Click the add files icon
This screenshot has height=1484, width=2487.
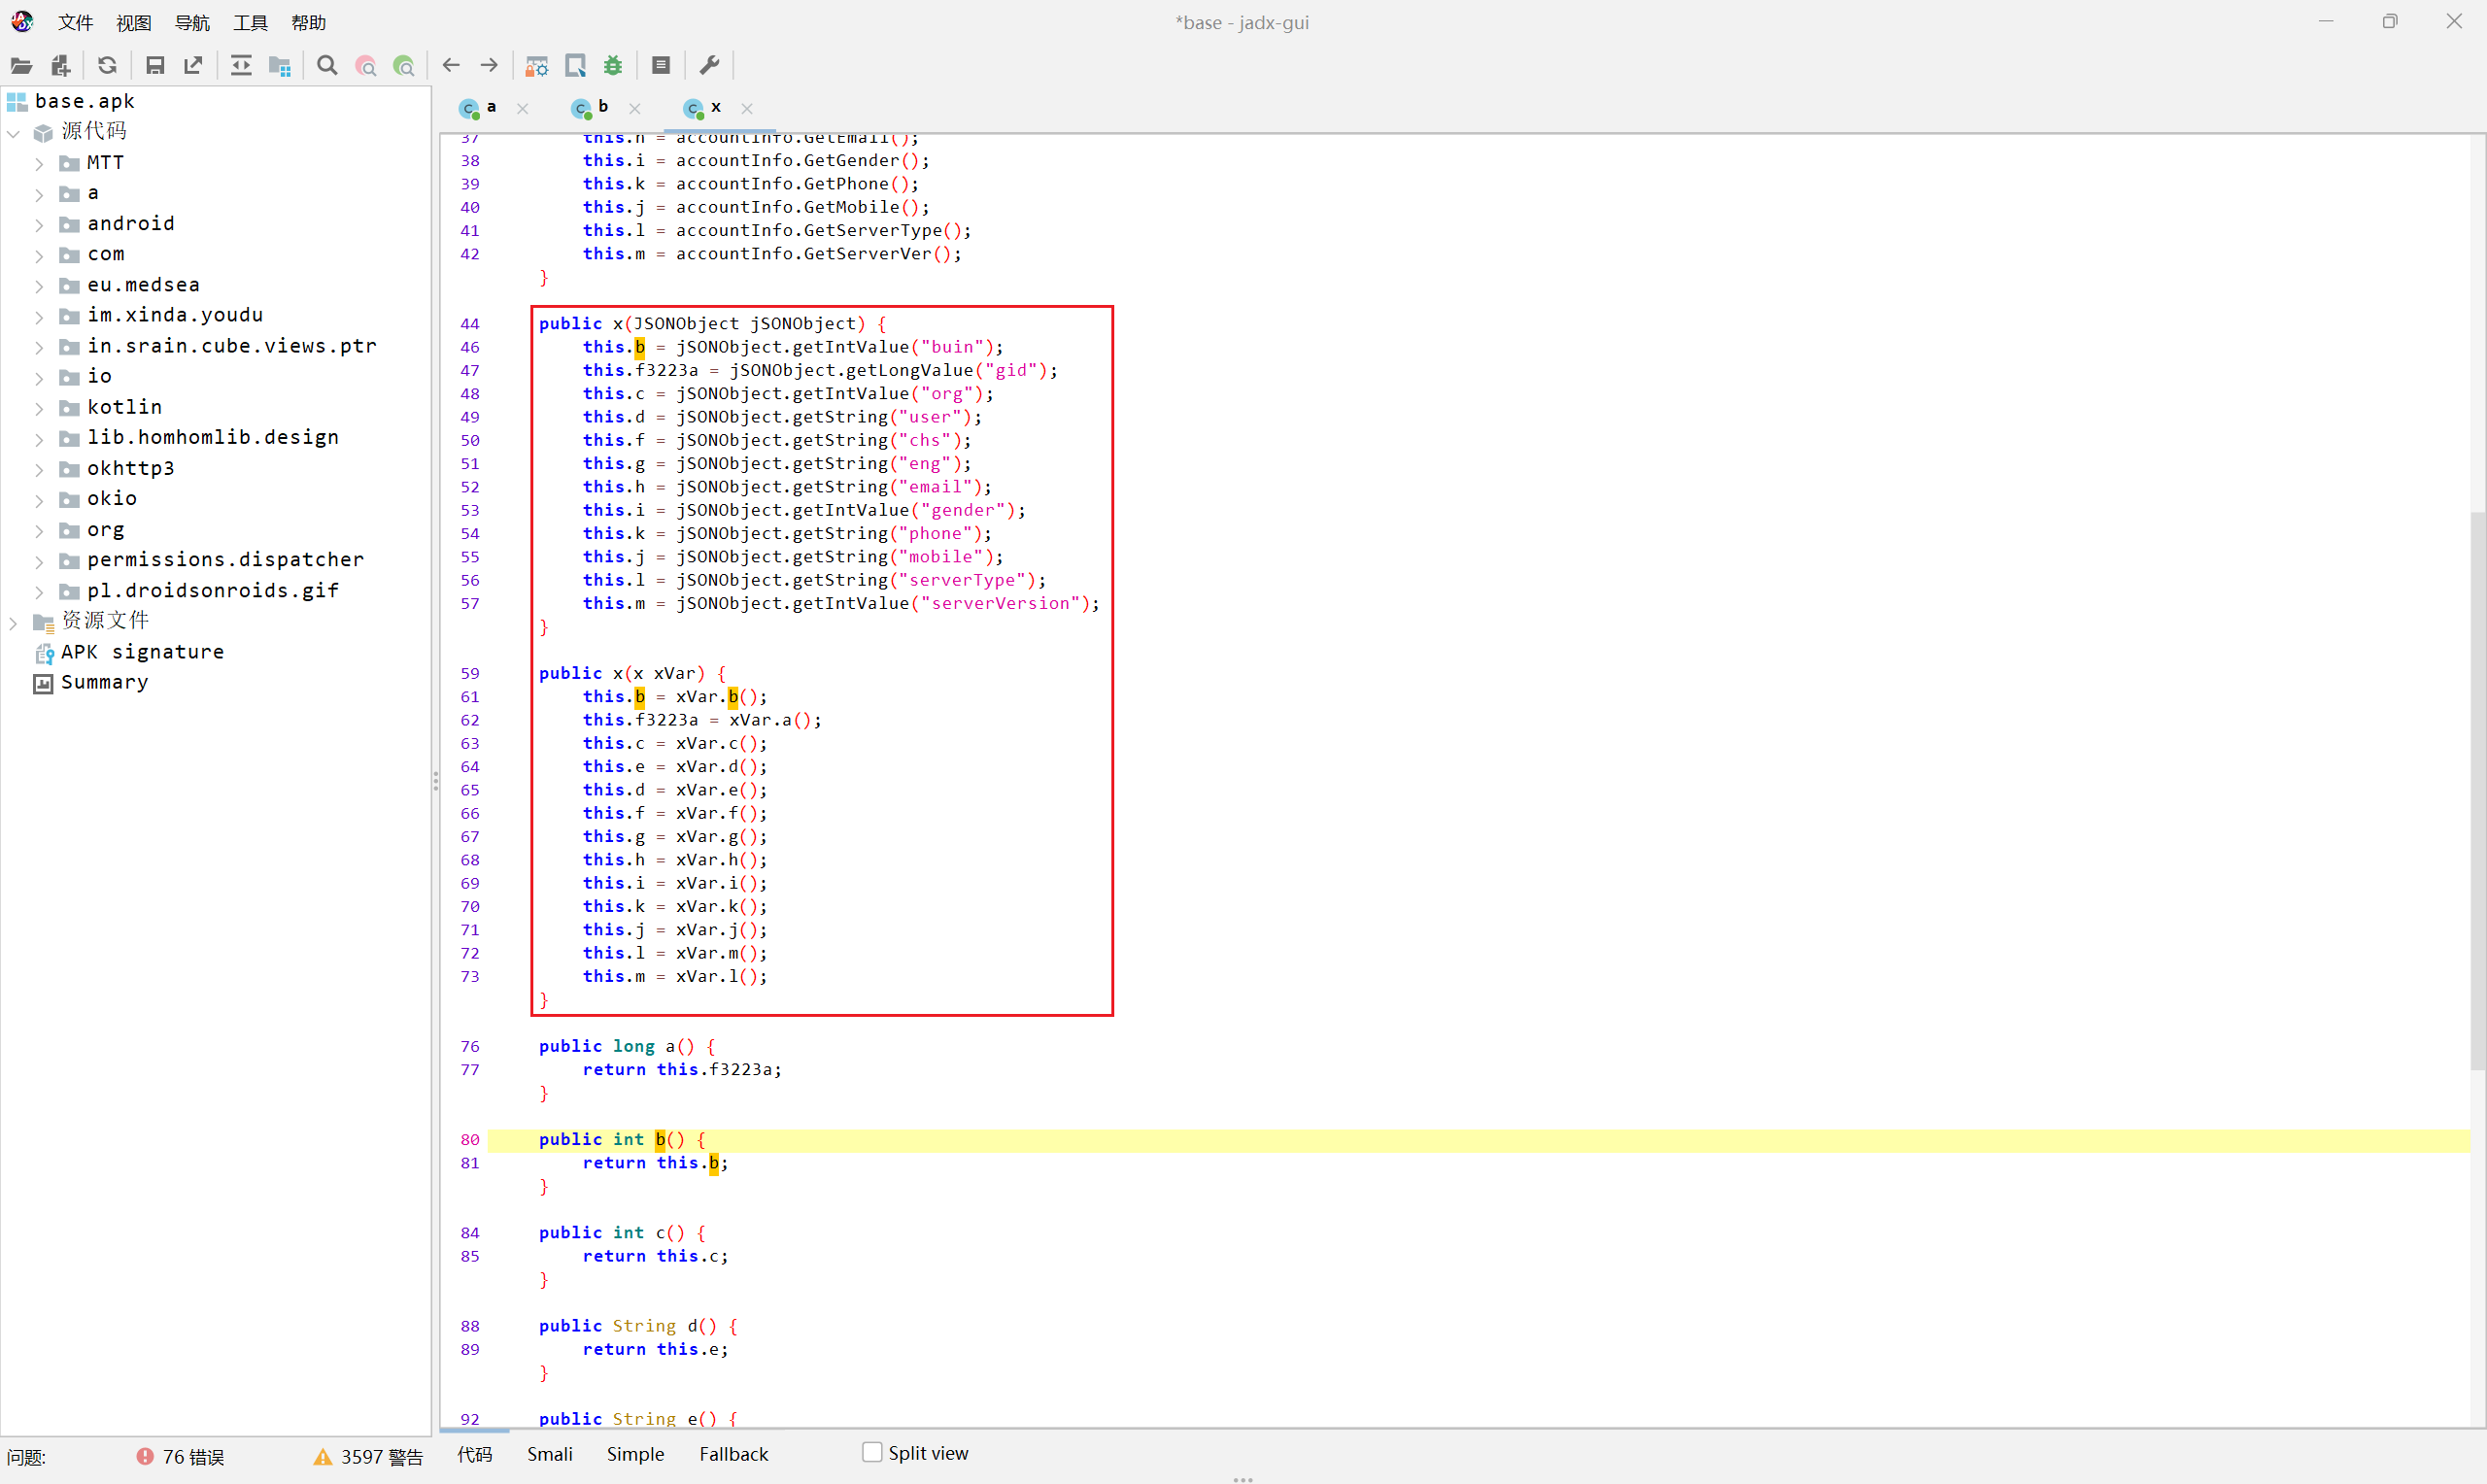pyautogui.click(x=61, y=66)
